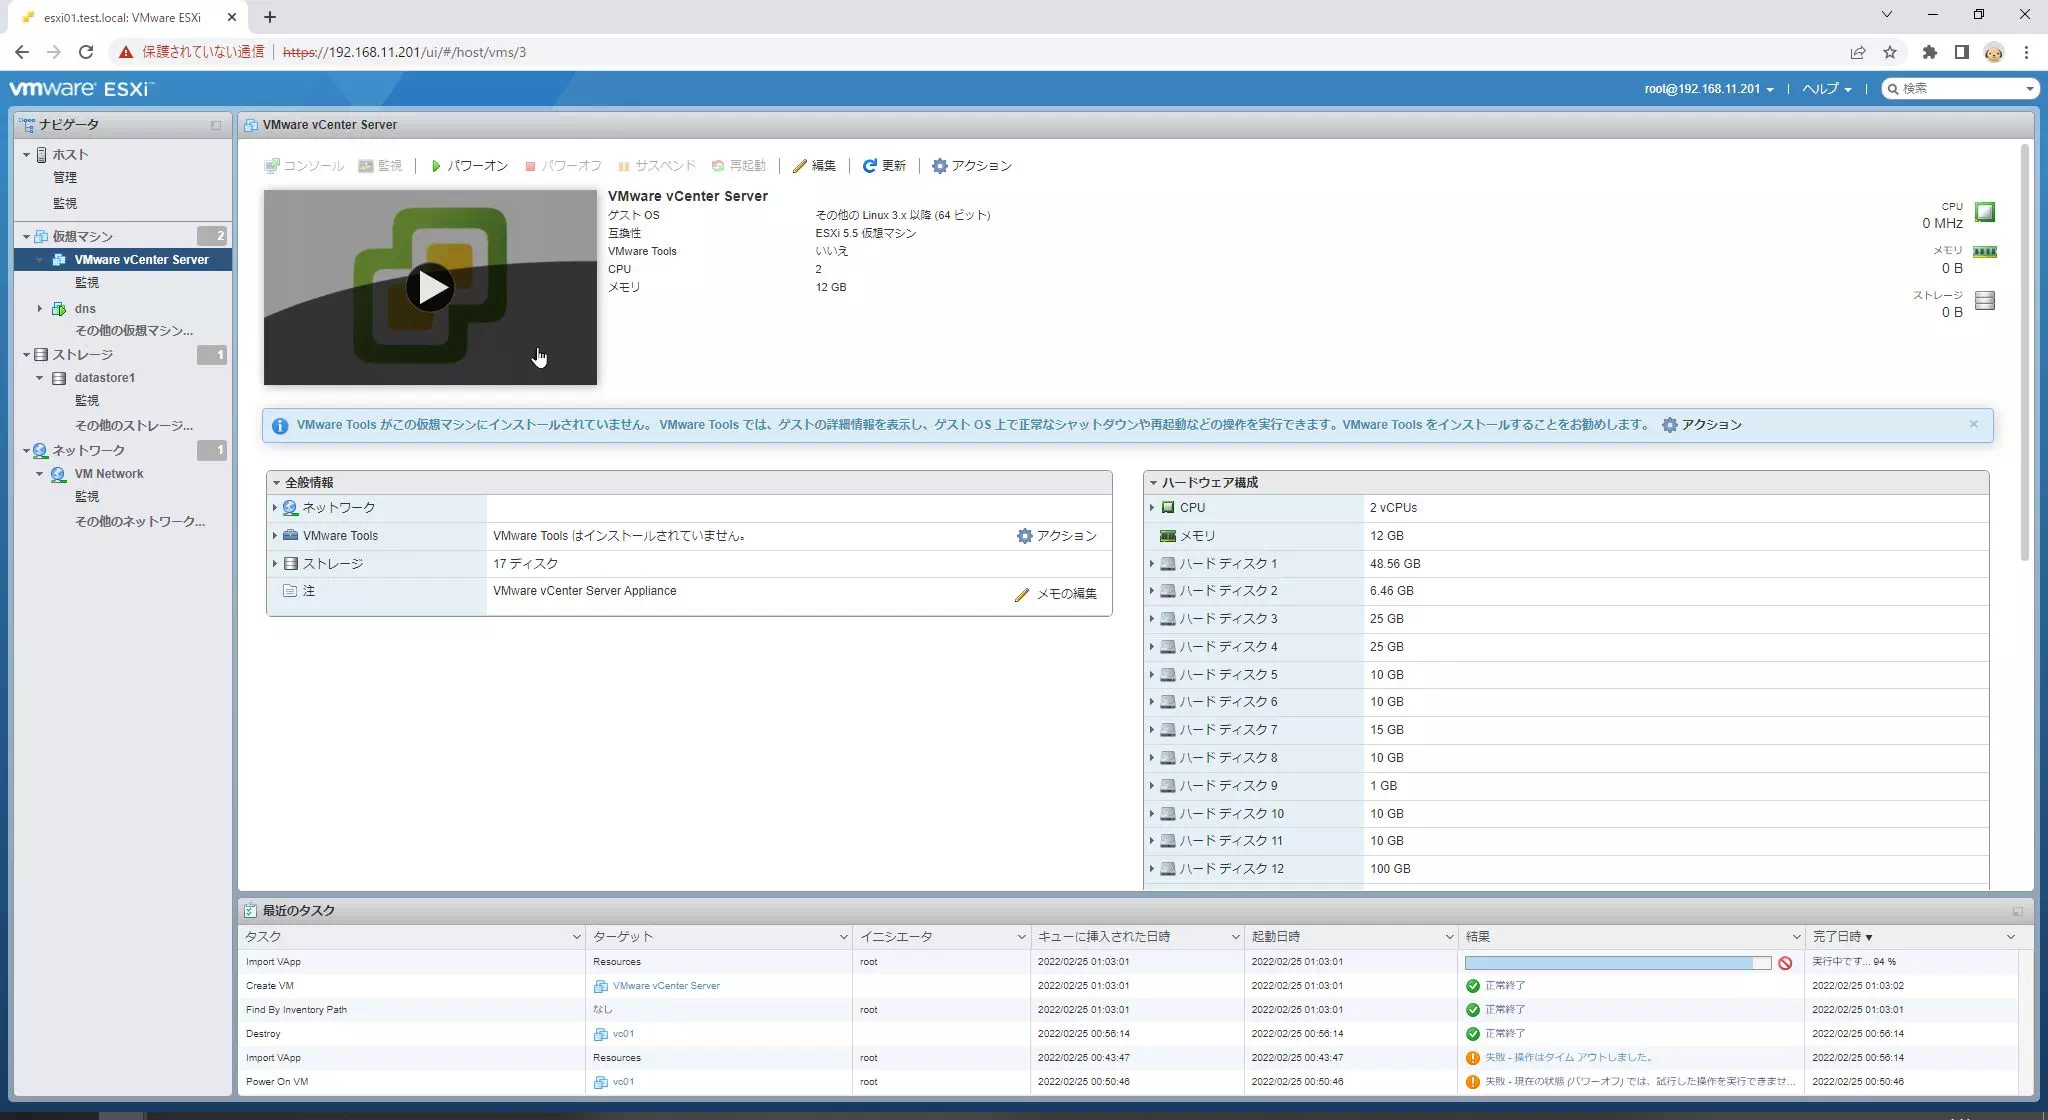Image resolution: width=2048 pixels, height=1120 pixels.
Task: Click the Edit (編集) pencil button
Action: pos(814,166)
